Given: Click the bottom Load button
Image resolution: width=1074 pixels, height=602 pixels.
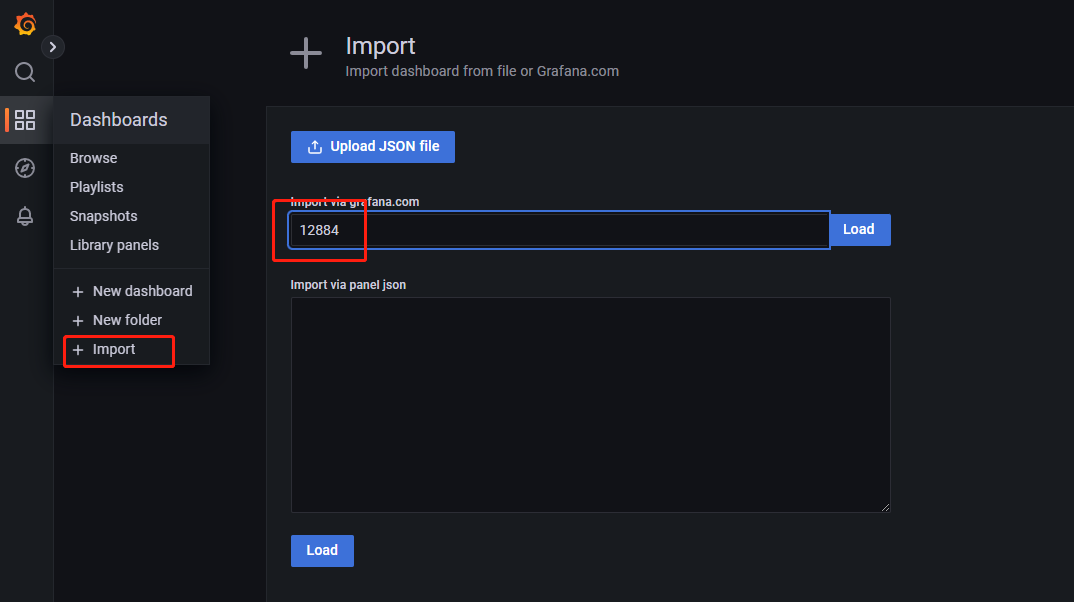Looking at the screenshot, I should click(322, 551).
